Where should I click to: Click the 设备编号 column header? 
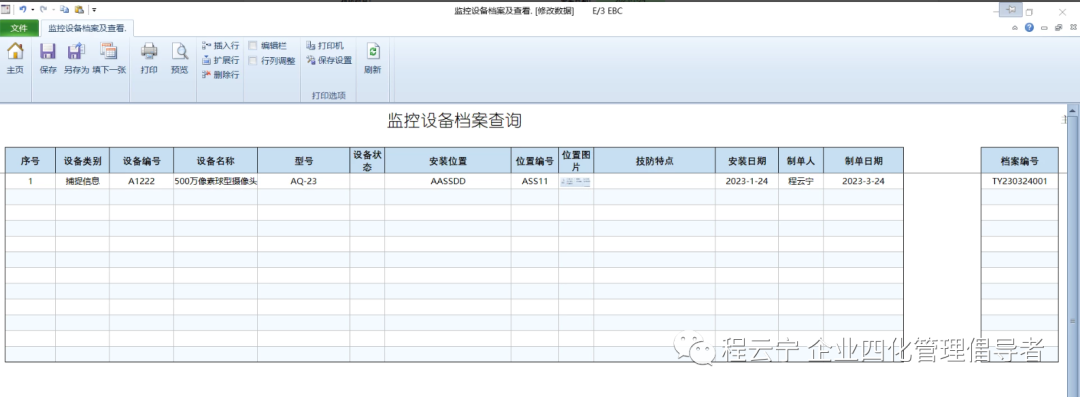(142, 161)
